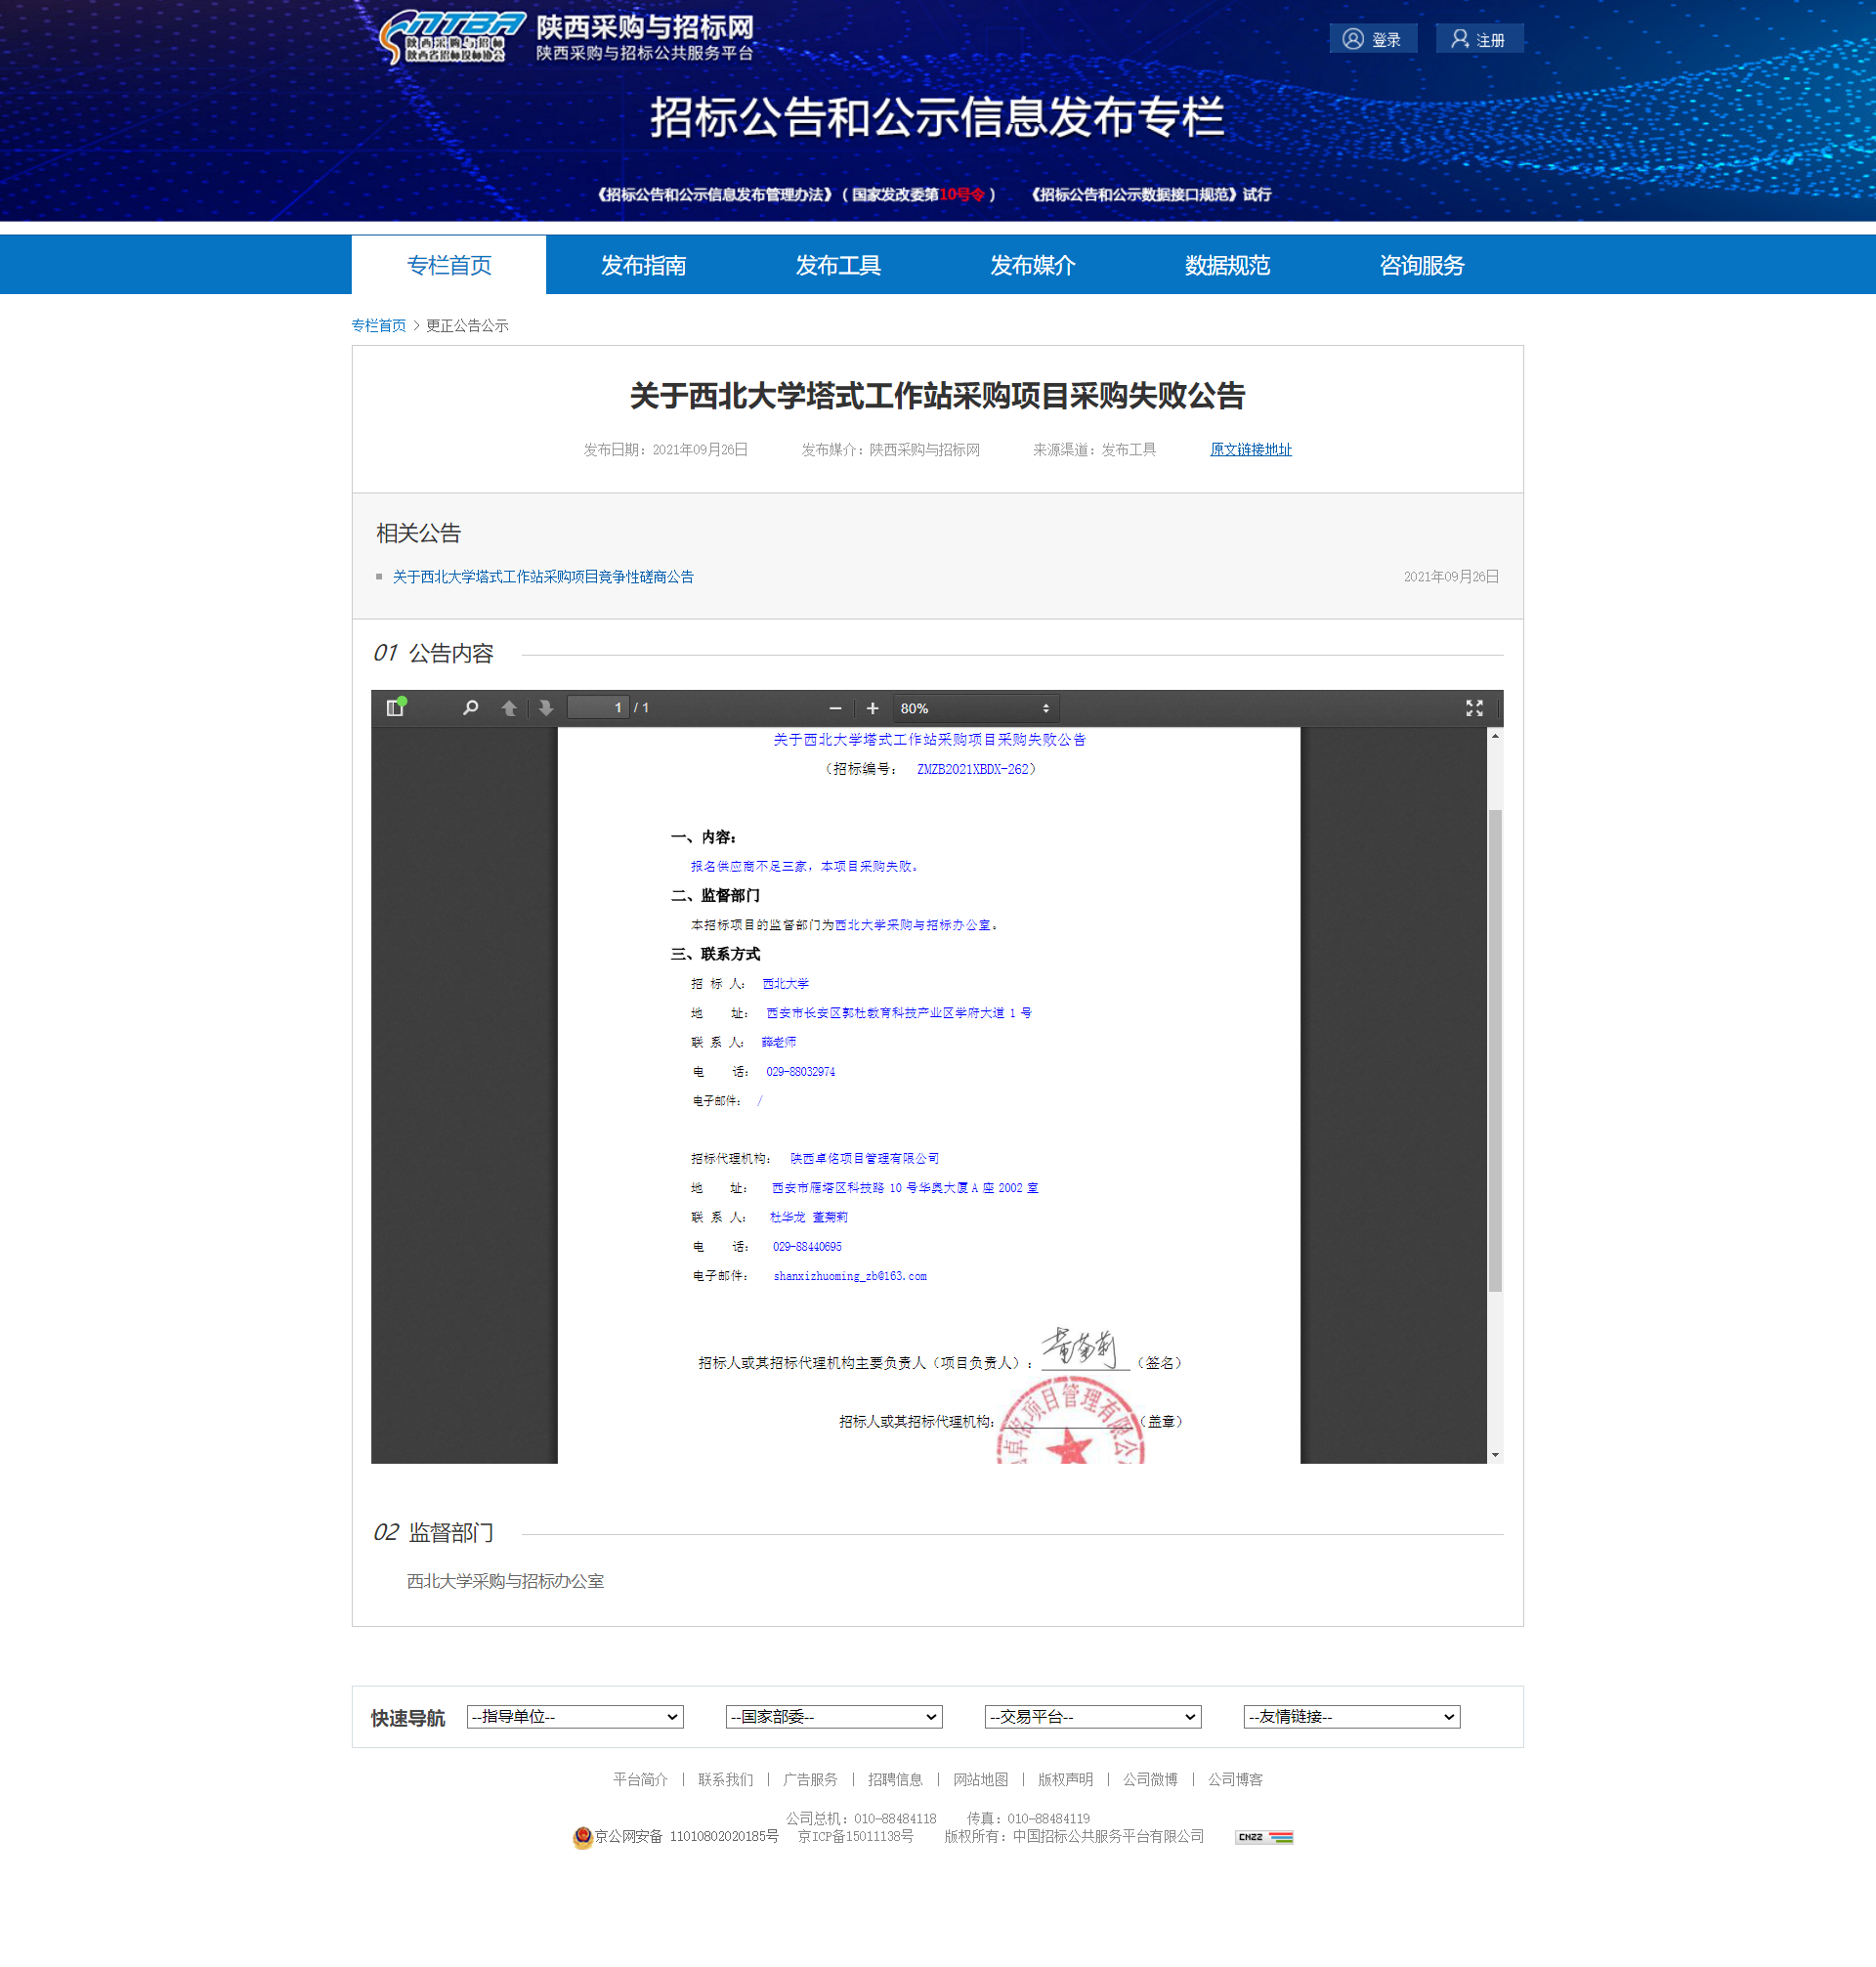Zoom out the PDF with minus
Viewport: 1876px width, 1967px height.
point(835,708)
